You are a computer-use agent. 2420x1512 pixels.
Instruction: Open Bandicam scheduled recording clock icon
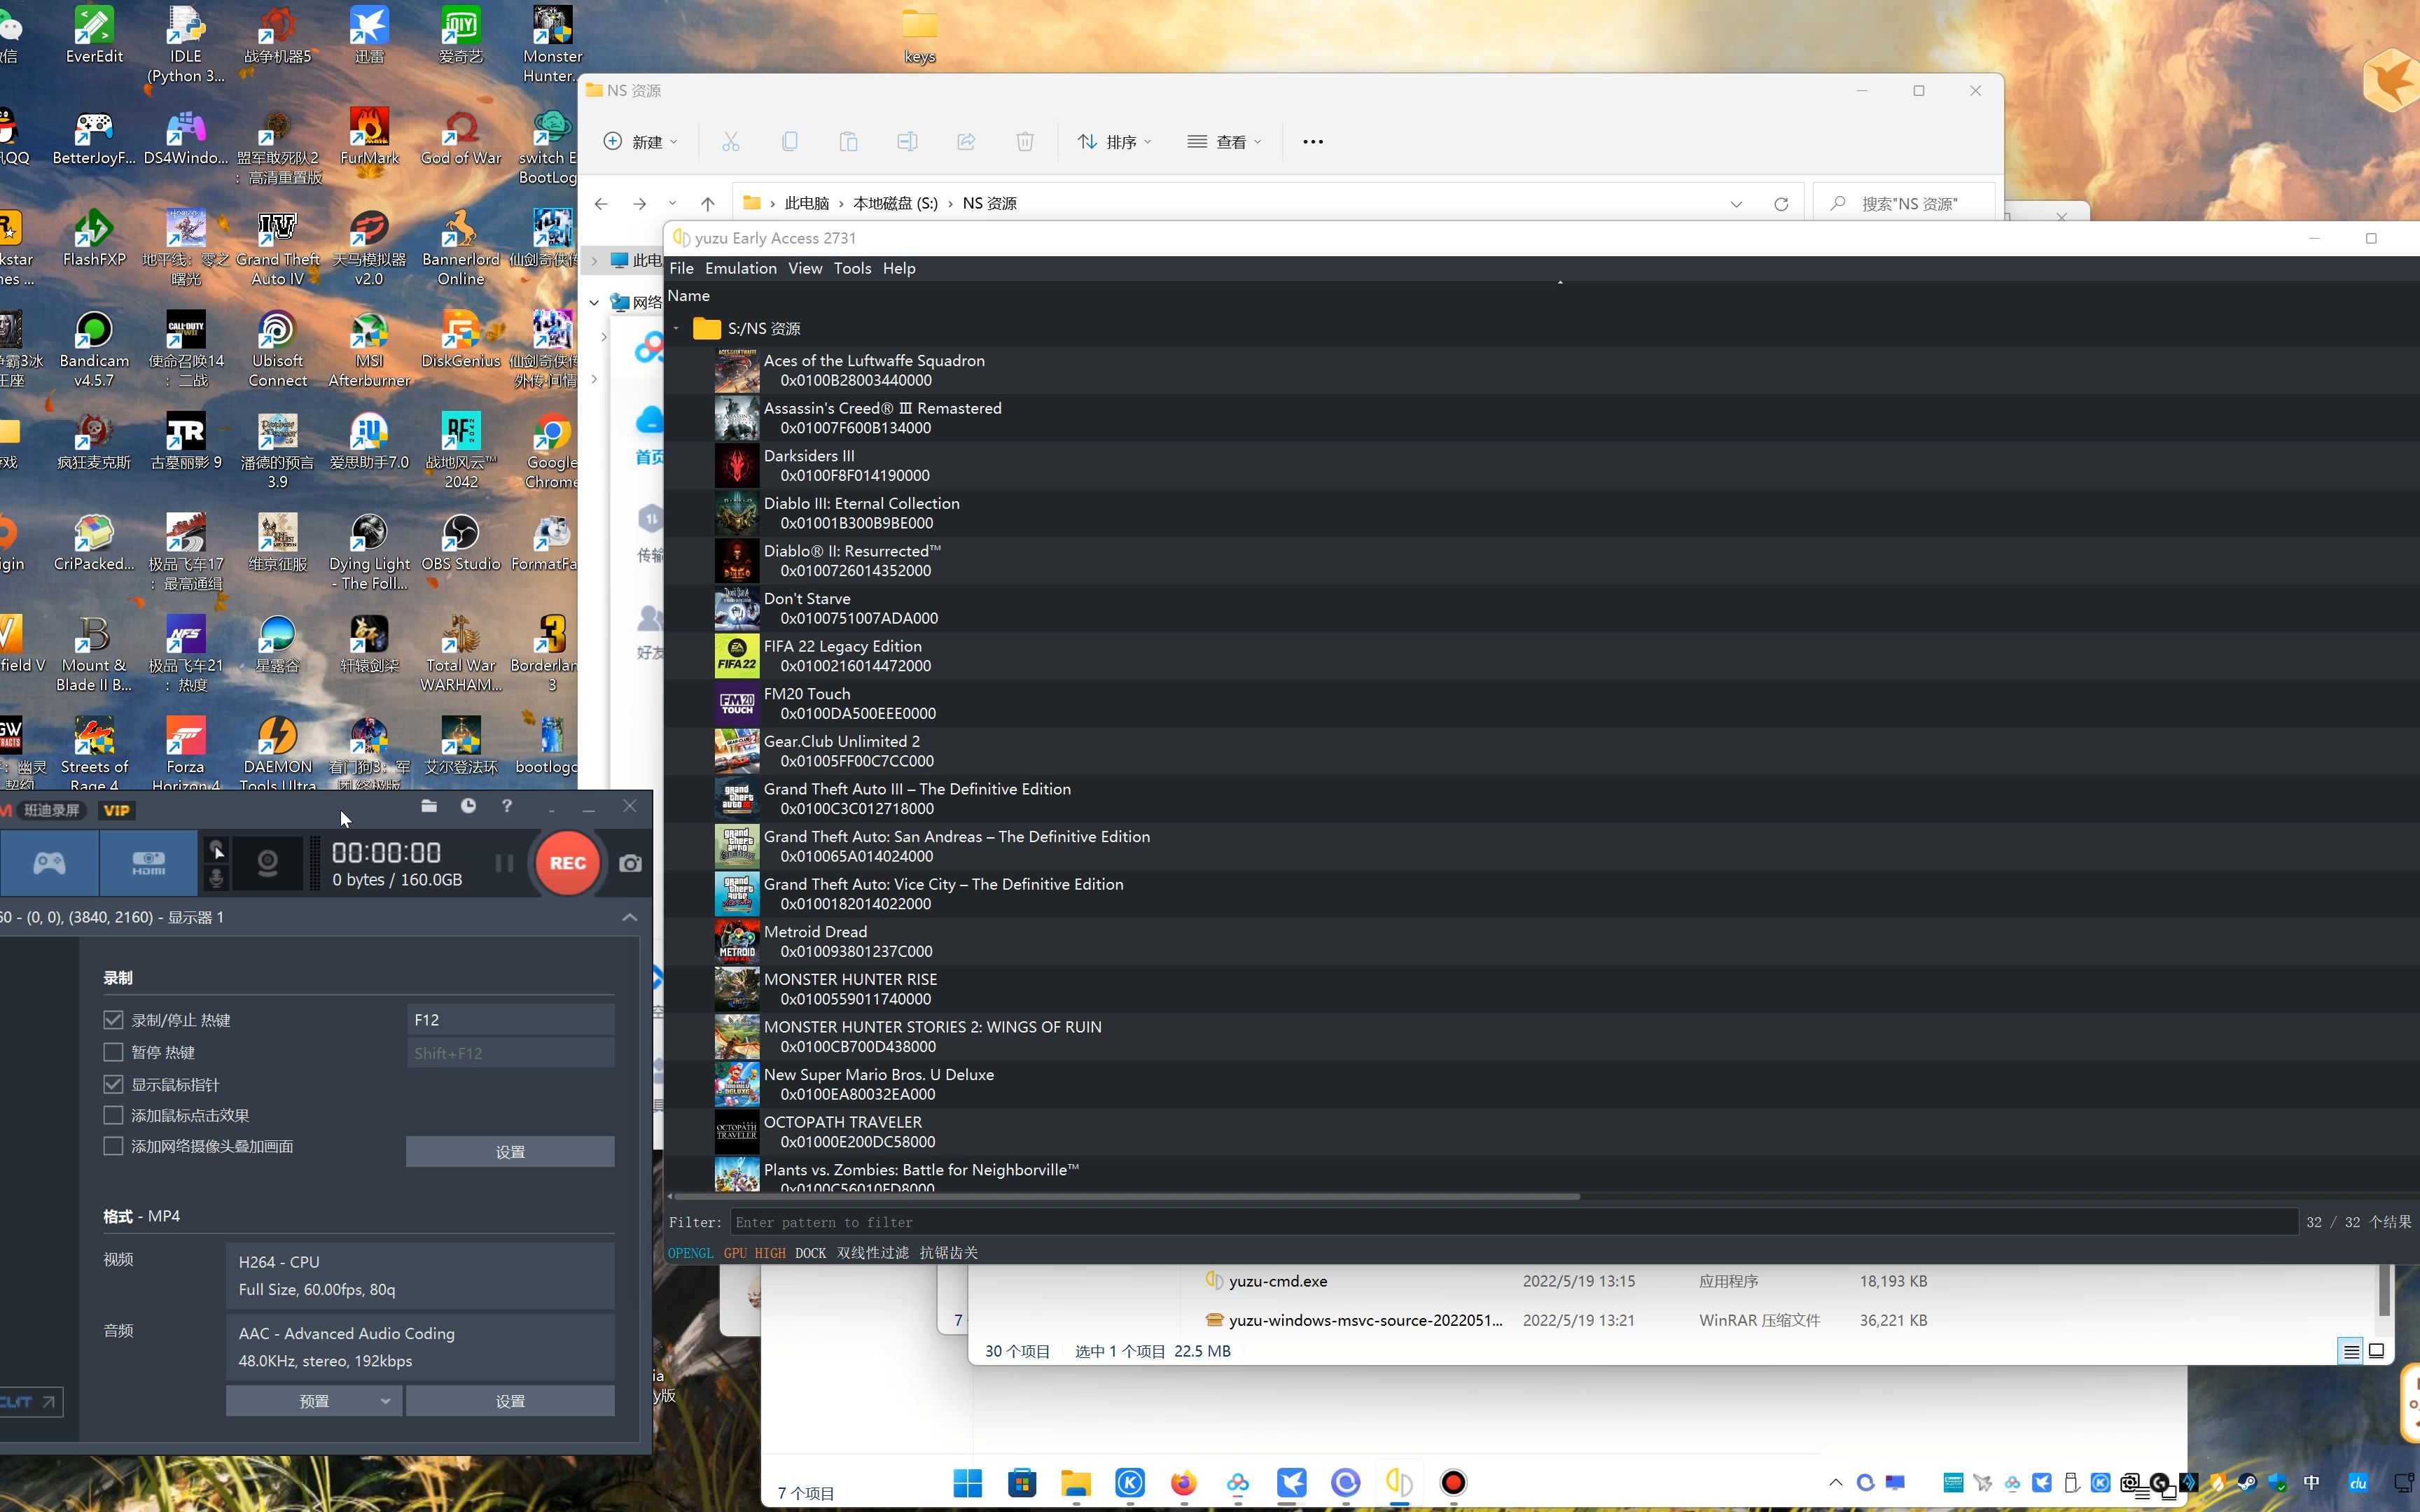[x=468, y=805]
